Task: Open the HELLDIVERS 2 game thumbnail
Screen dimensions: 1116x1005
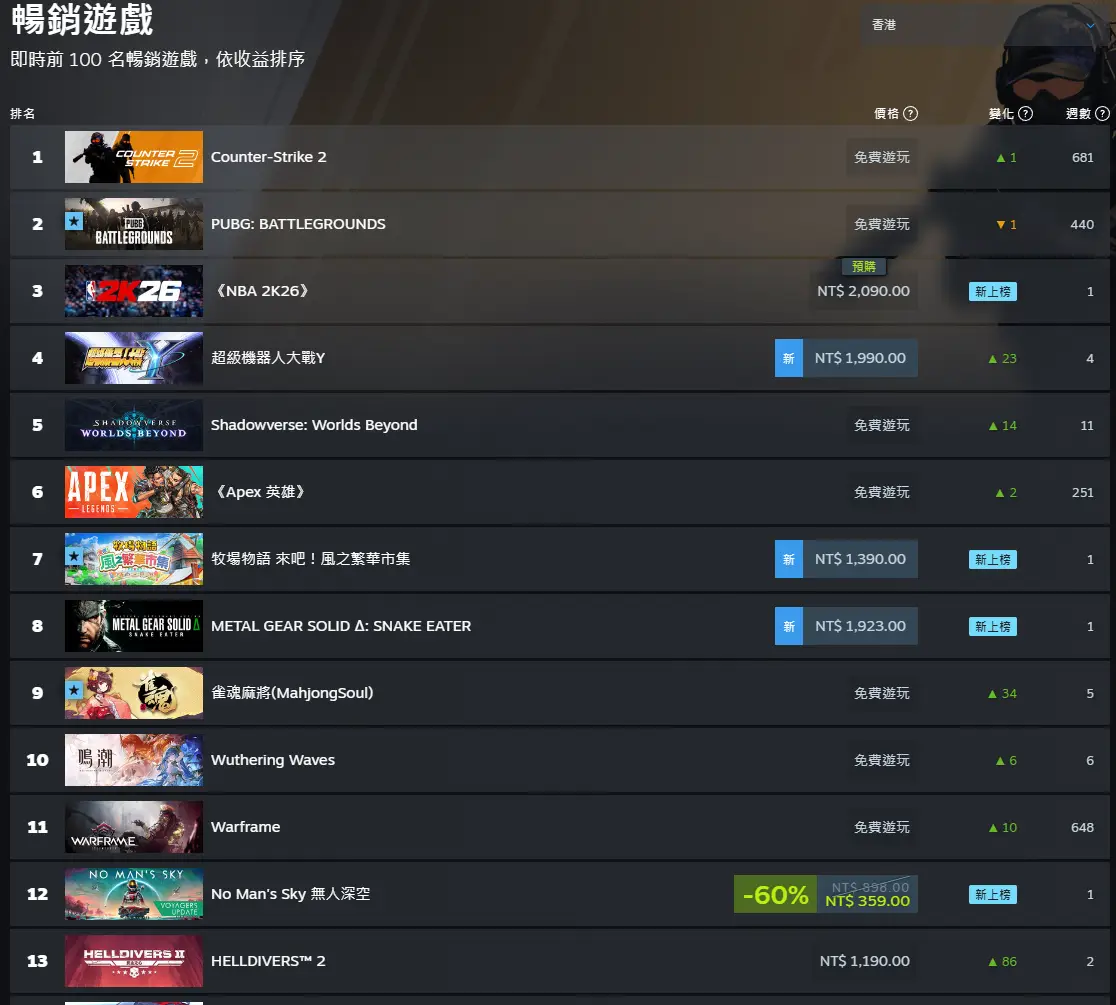Action: tap(134, 961)
